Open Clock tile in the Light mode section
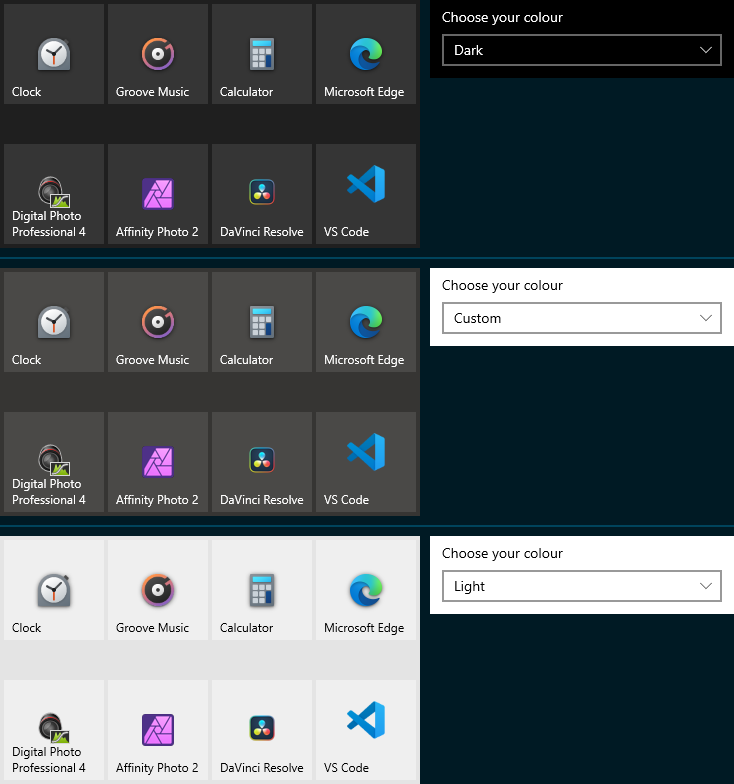The image size is (734, 784). [x=54, y=590]
